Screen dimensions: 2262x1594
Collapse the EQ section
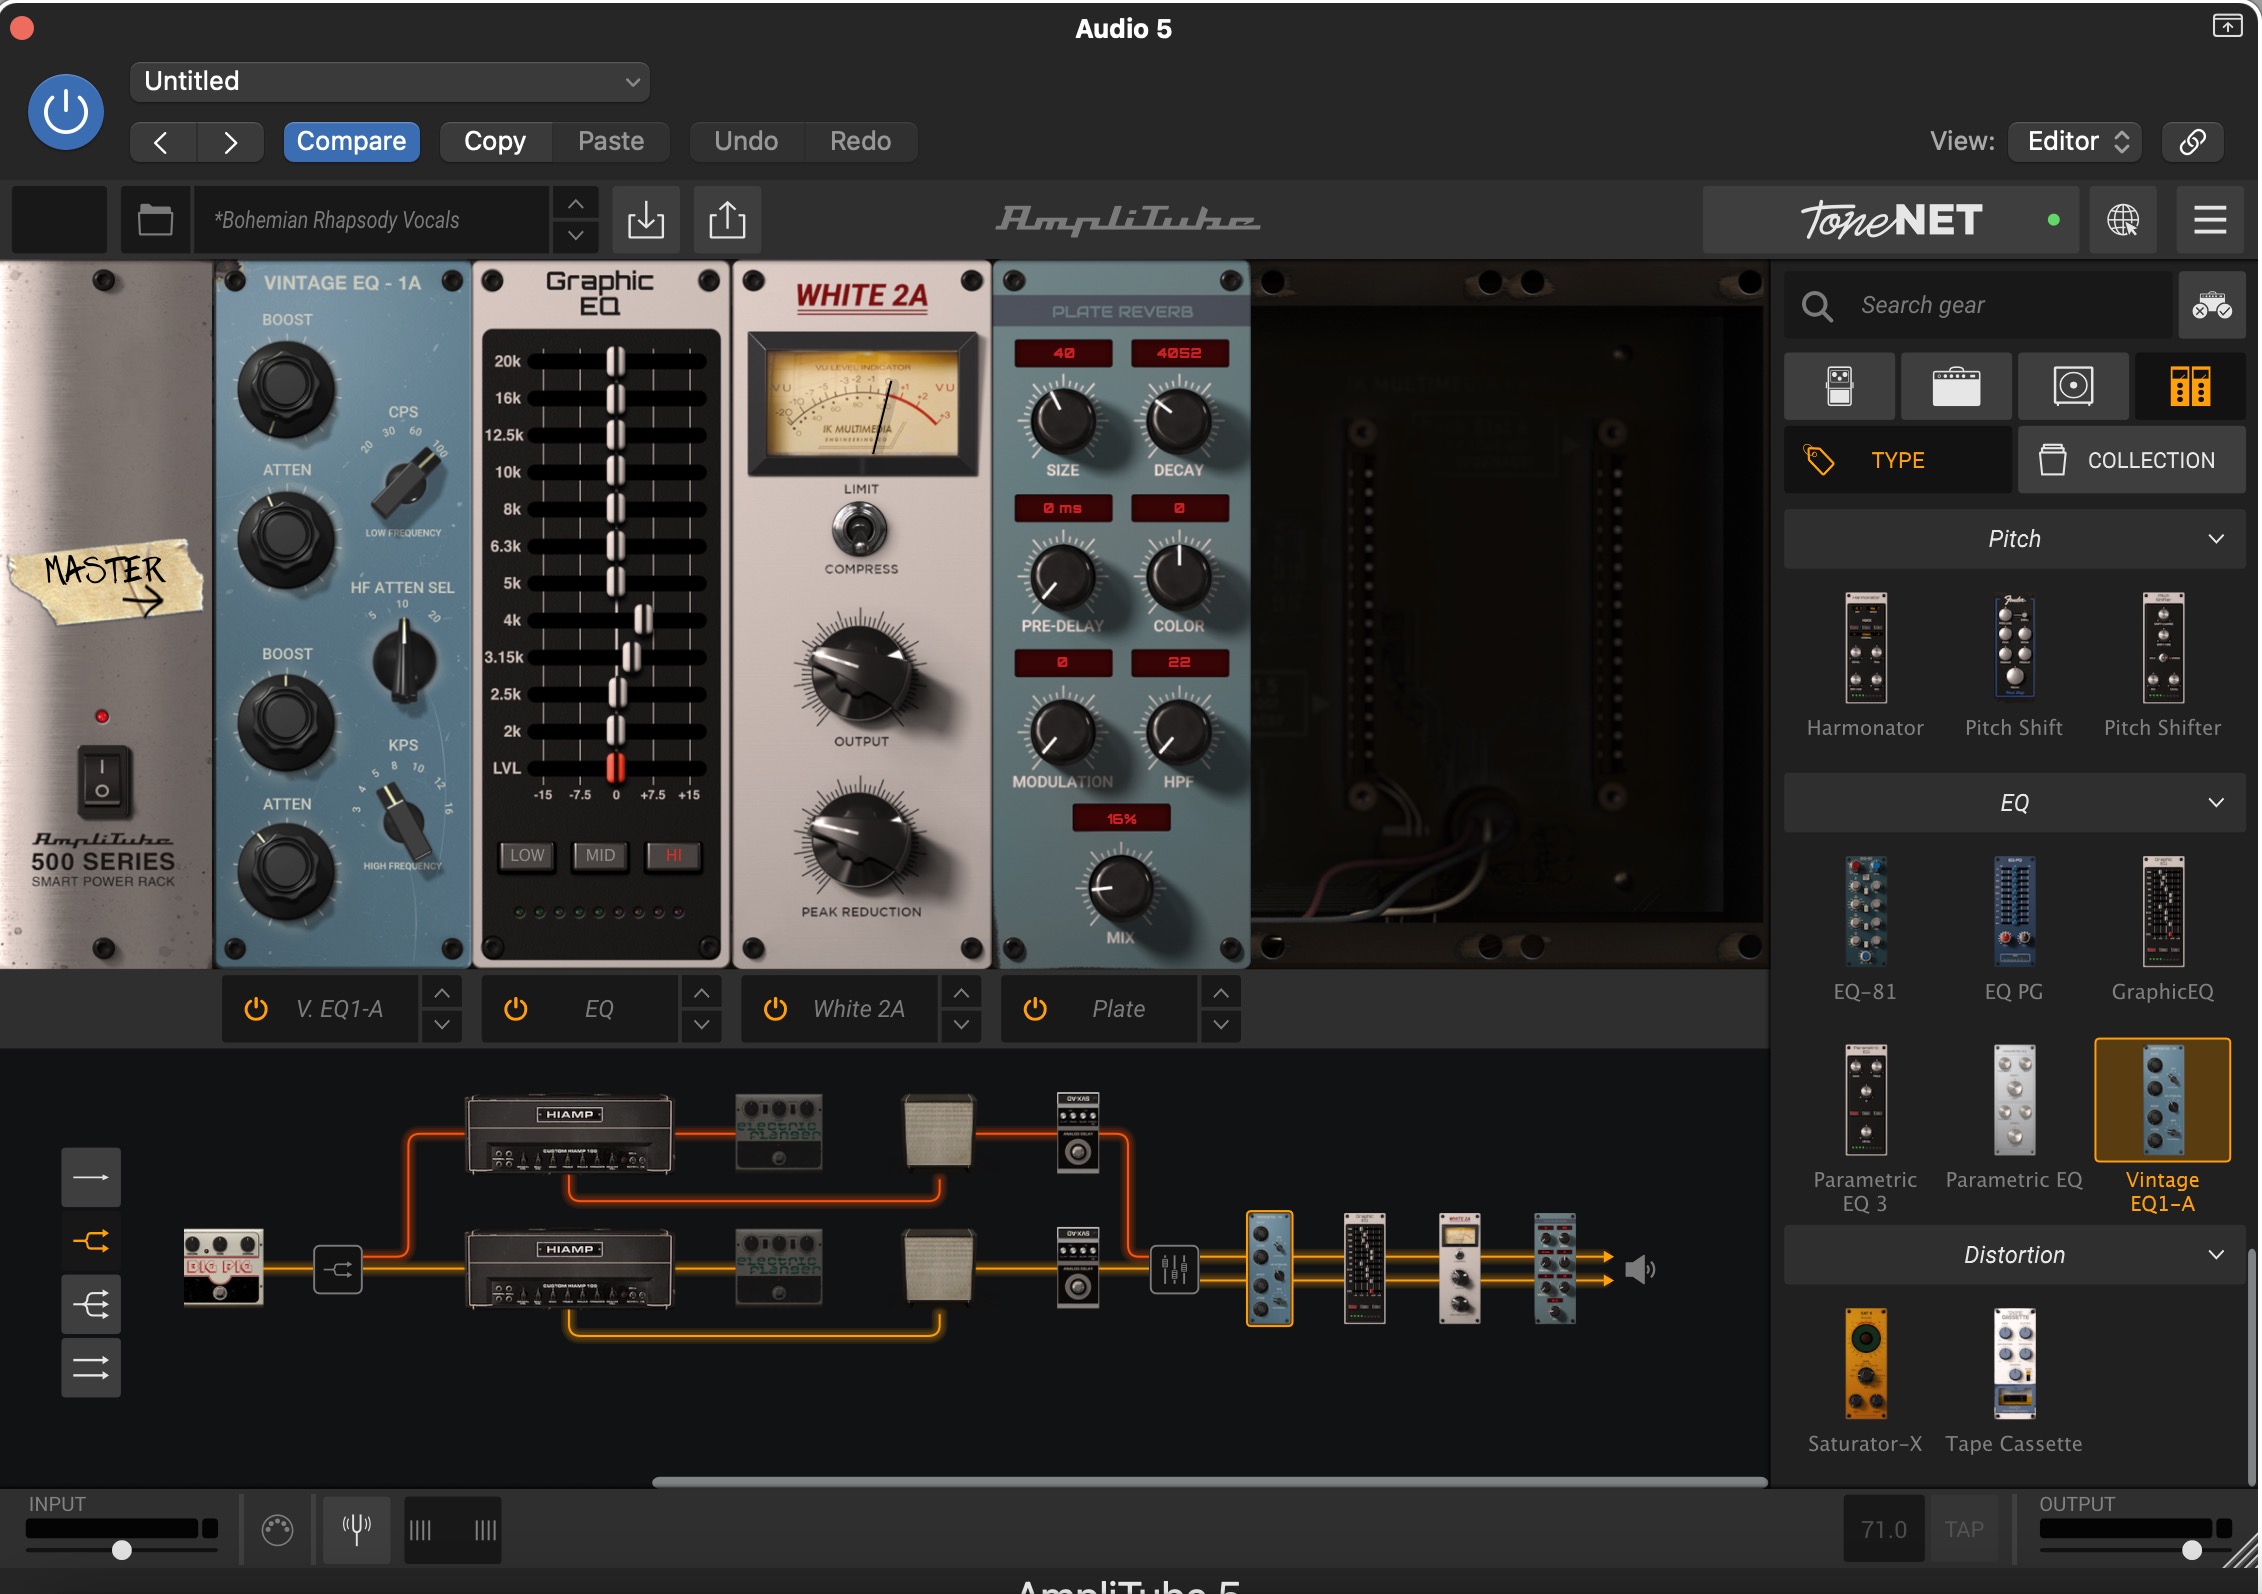2015,803
